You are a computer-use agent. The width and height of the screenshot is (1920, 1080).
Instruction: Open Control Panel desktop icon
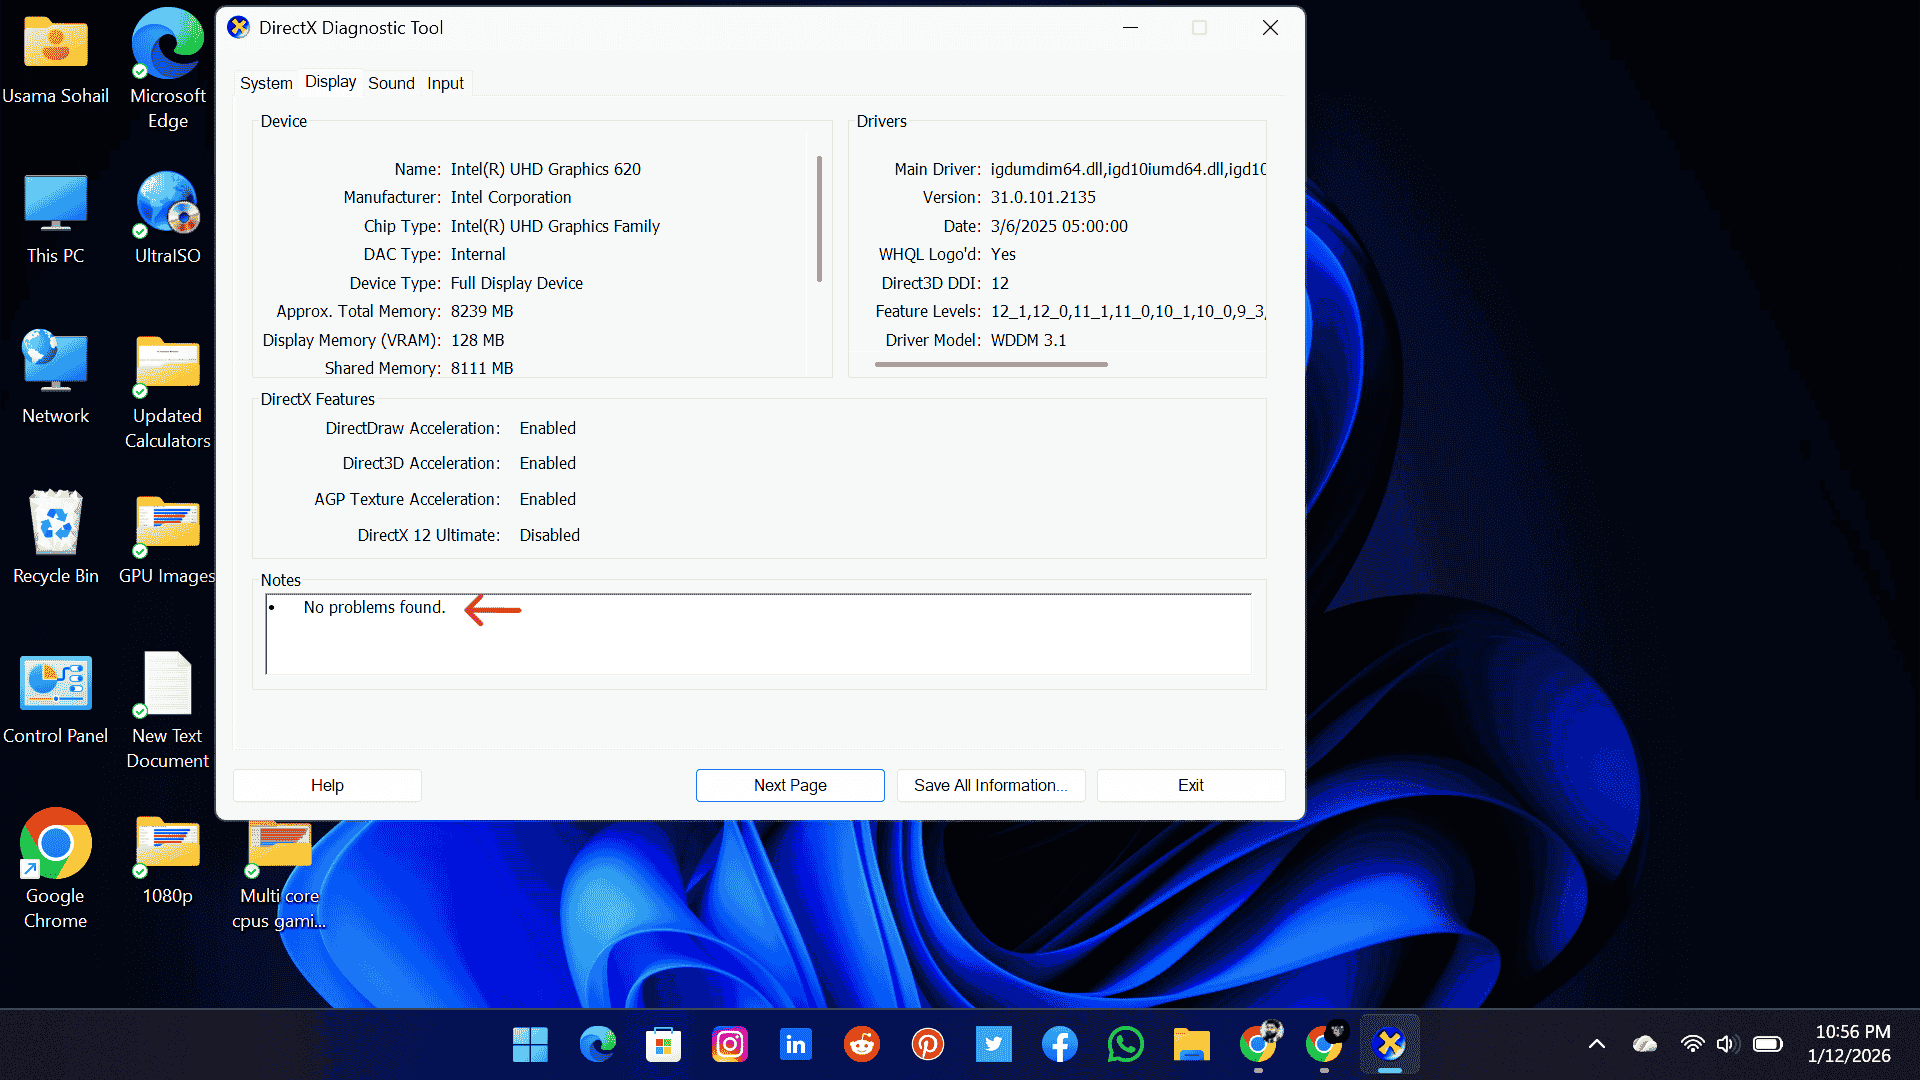(x=55, y=685)
